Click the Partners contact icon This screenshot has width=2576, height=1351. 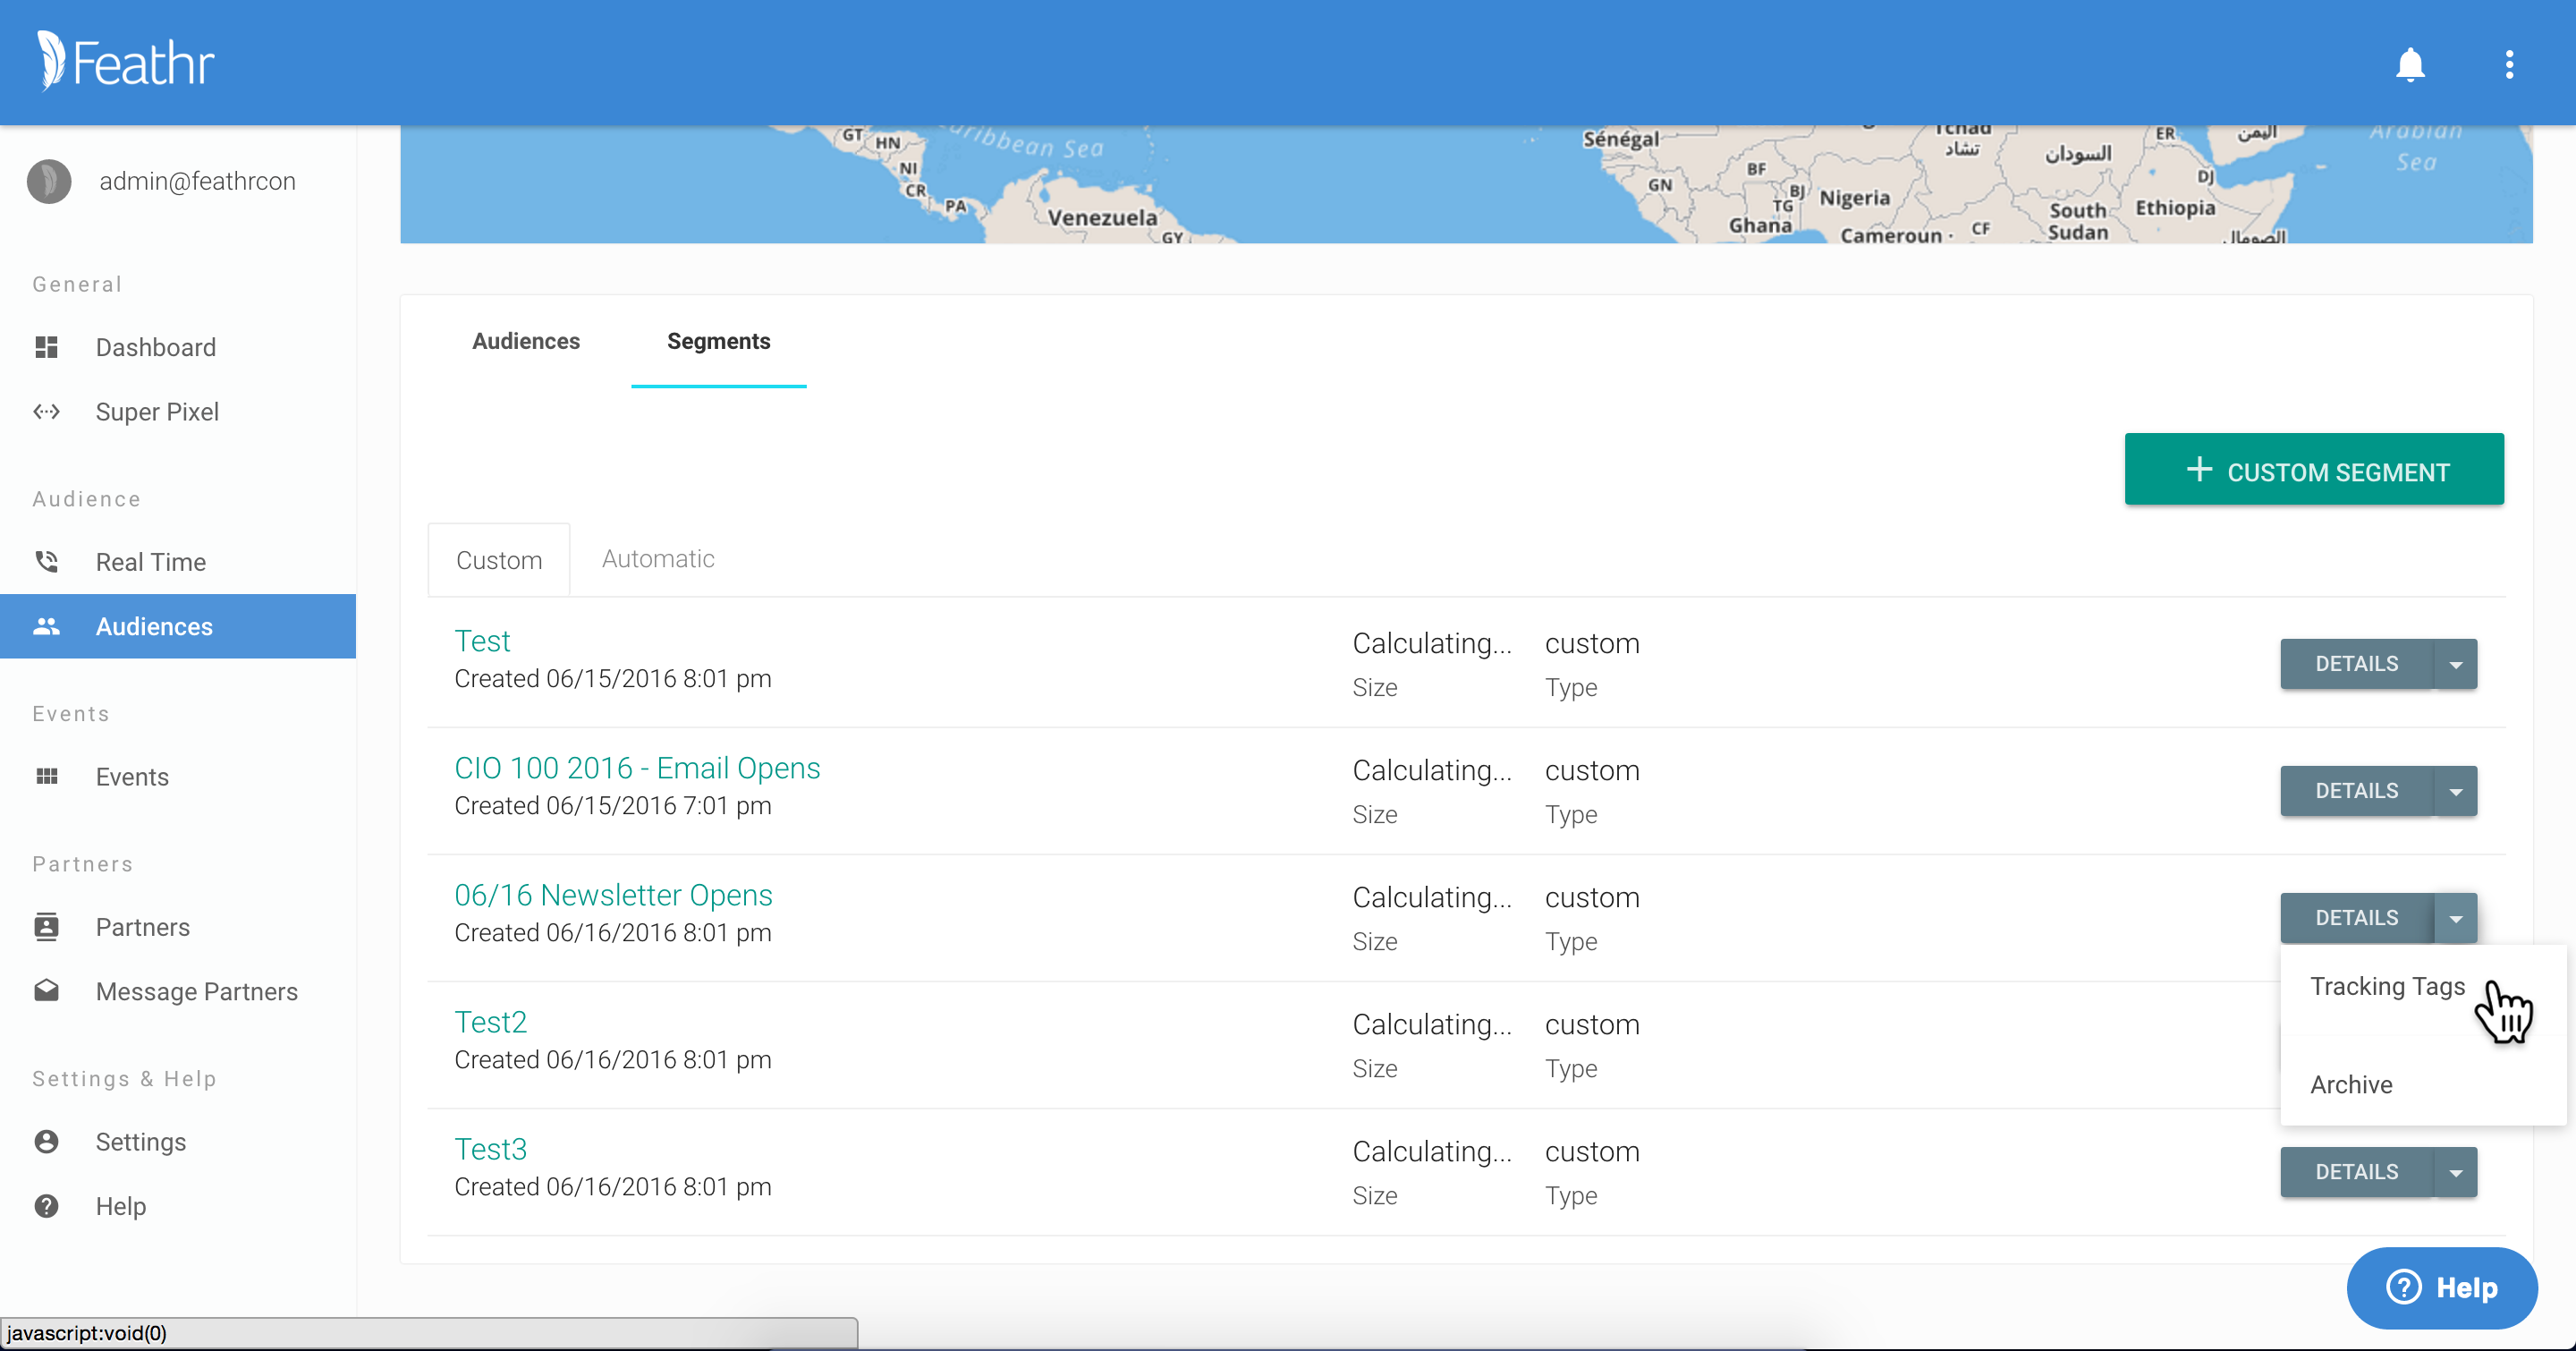pos(47,927)
